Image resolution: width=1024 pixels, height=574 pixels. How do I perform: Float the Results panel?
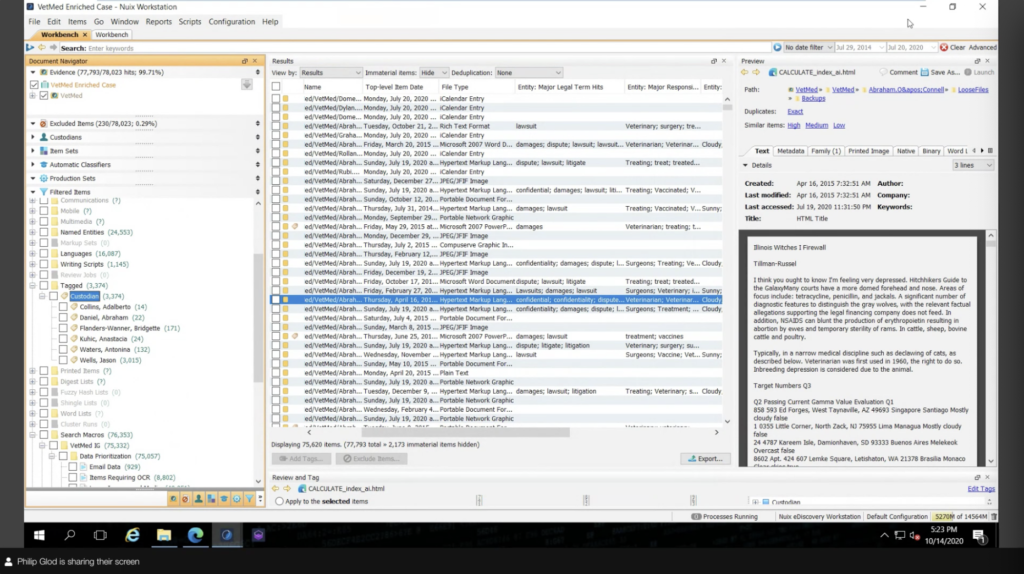point(714,61)
